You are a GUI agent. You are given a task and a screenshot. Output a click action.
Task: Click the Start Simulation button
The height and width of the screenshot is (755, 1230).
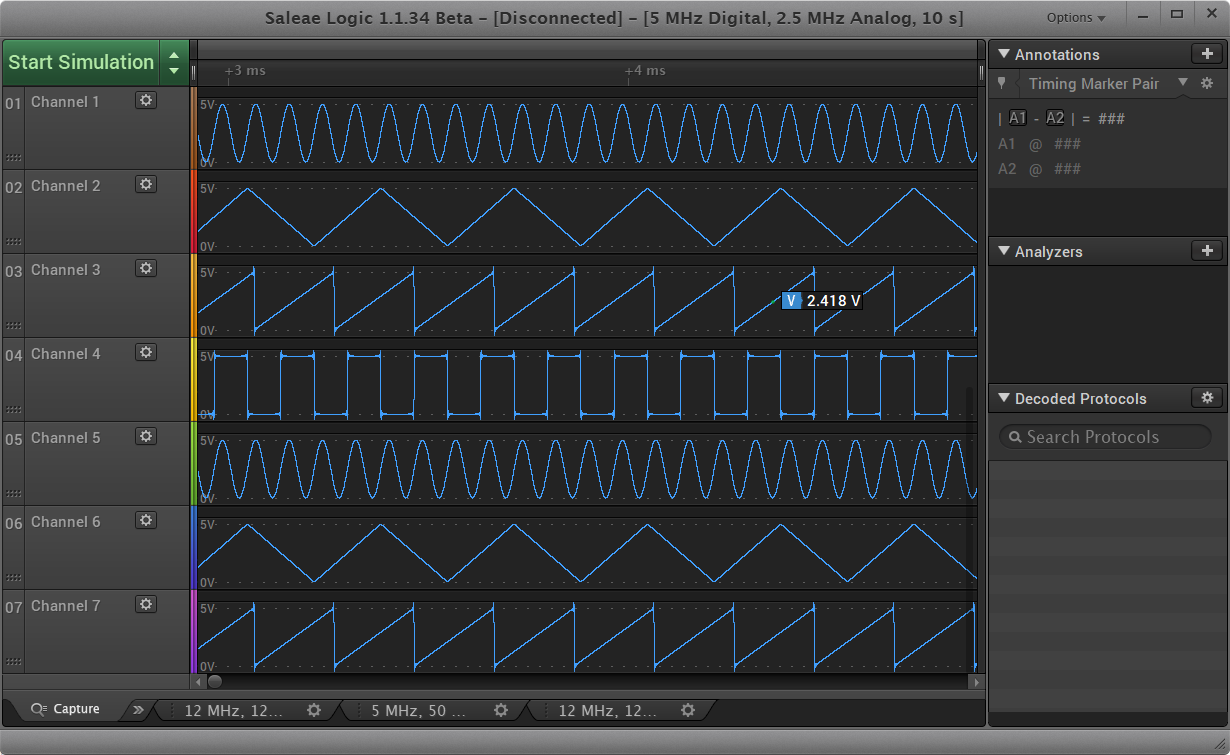pyautogui.click(x=81, y=62)
